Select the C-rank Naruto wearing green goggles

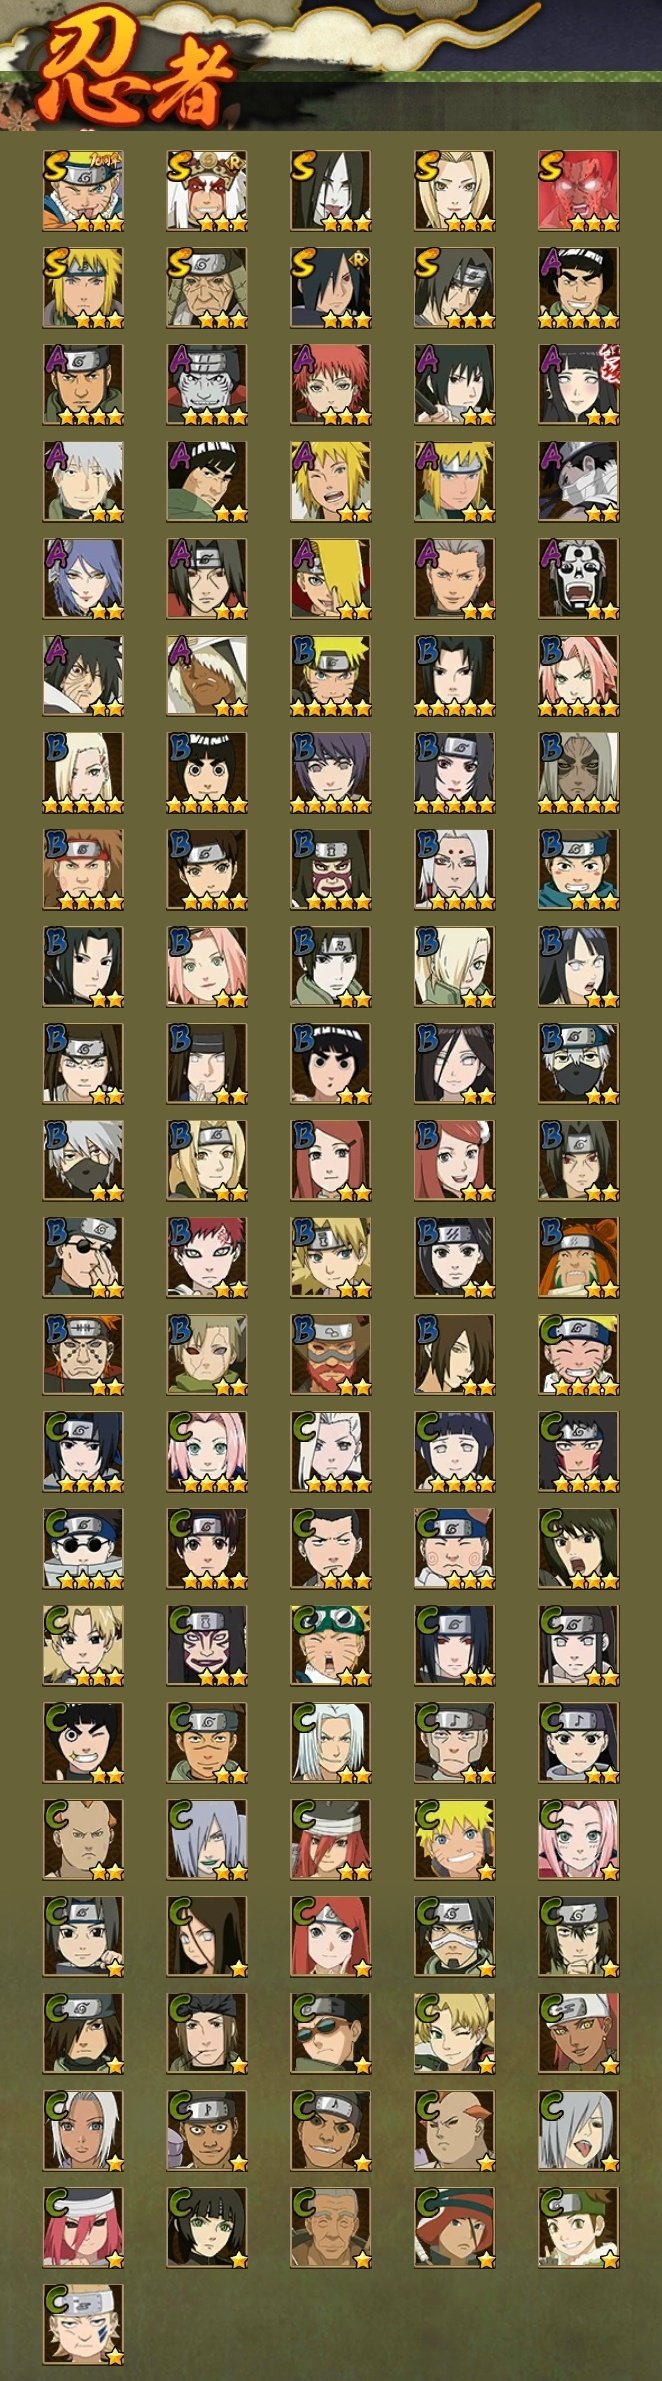click(330, 1646)
